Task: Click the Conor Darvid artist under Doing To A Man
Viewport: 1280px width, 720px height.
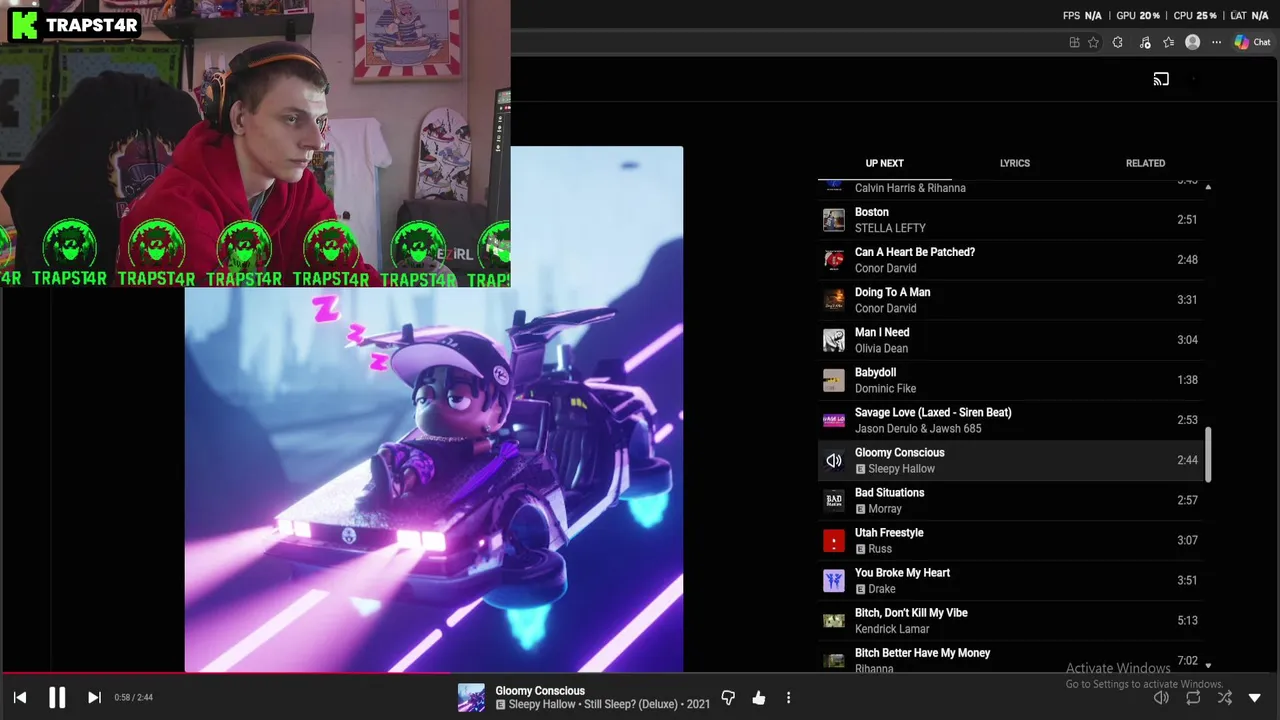Action: [x=885, y=308]
